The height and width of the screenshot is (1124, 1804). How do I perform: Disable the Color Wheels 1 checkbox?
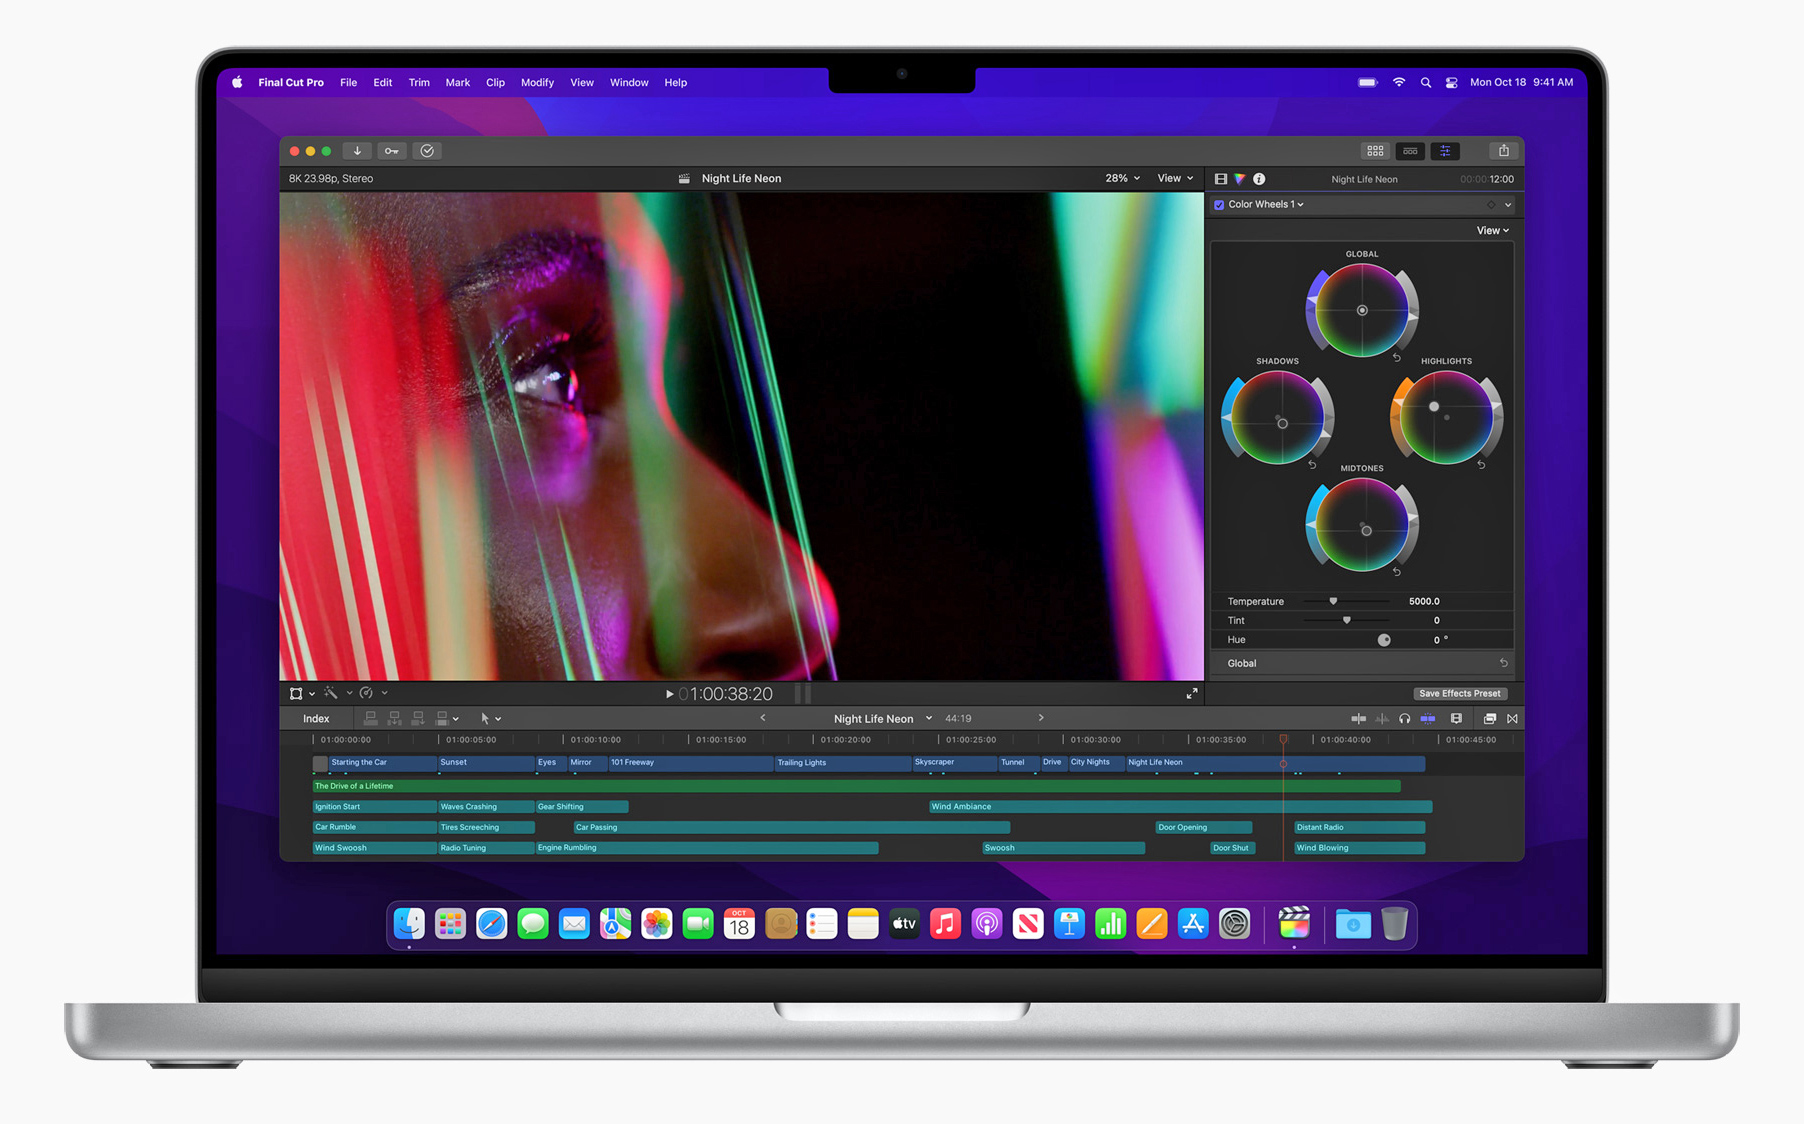click(1219, 205)
